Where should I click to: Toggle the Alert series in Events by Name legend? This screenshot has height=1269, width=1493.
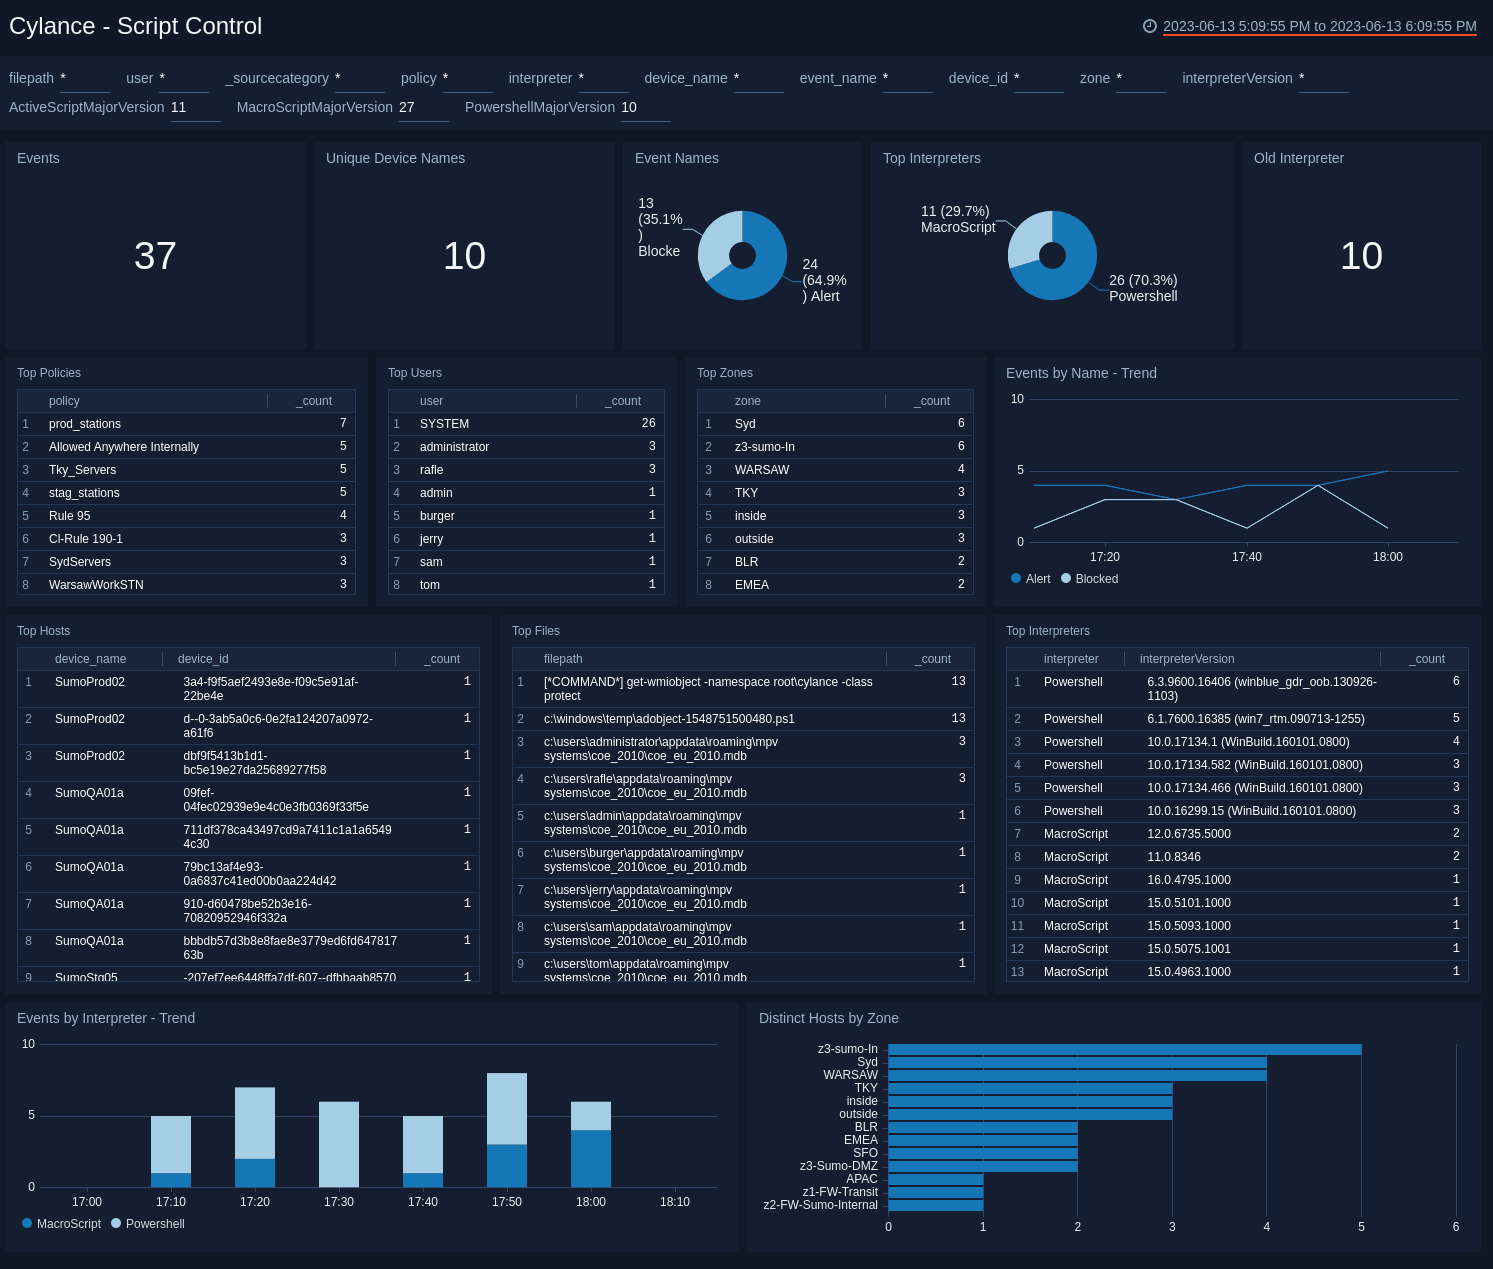pos(1030,579)
